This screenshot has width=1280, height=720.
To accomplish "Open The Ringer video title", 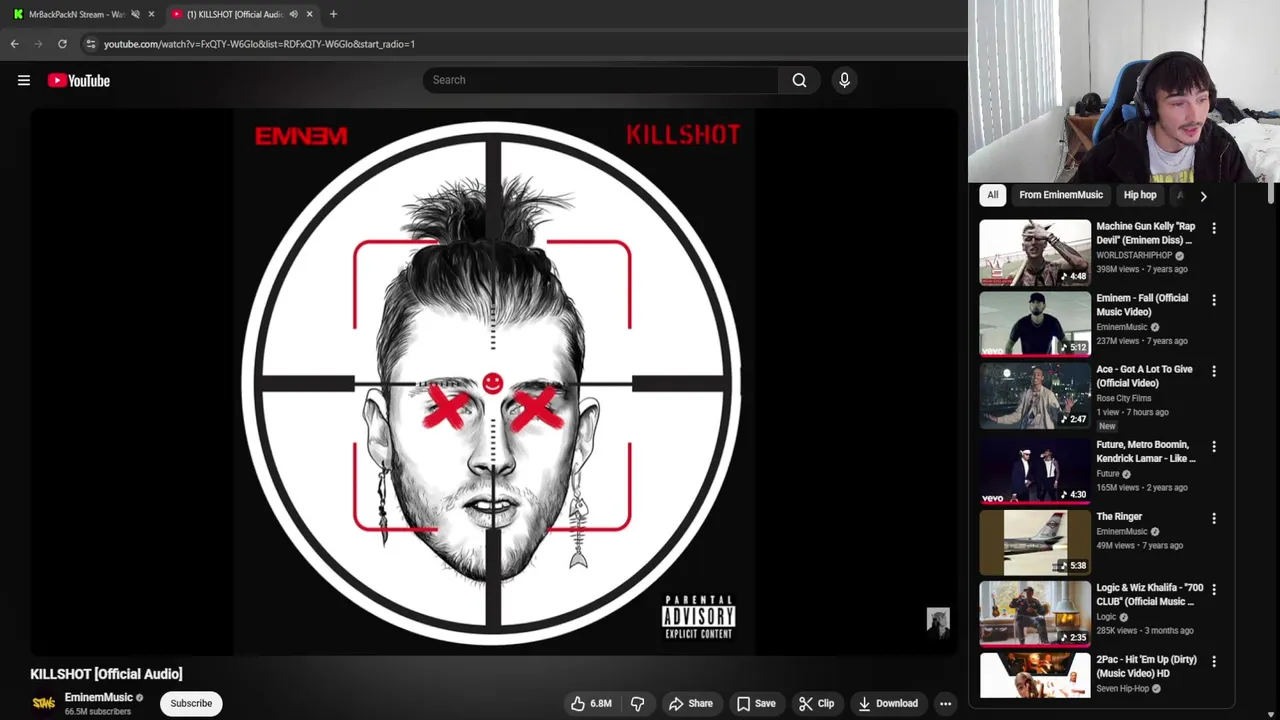I will click(1119, 517).
